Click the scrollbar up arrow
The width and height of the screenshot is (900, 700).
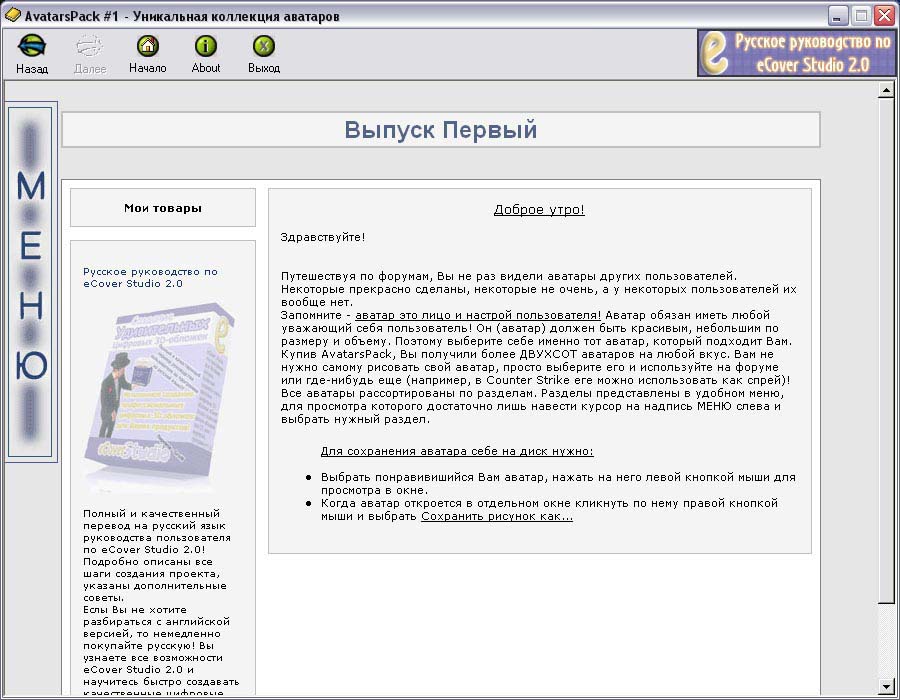(886, 90)
